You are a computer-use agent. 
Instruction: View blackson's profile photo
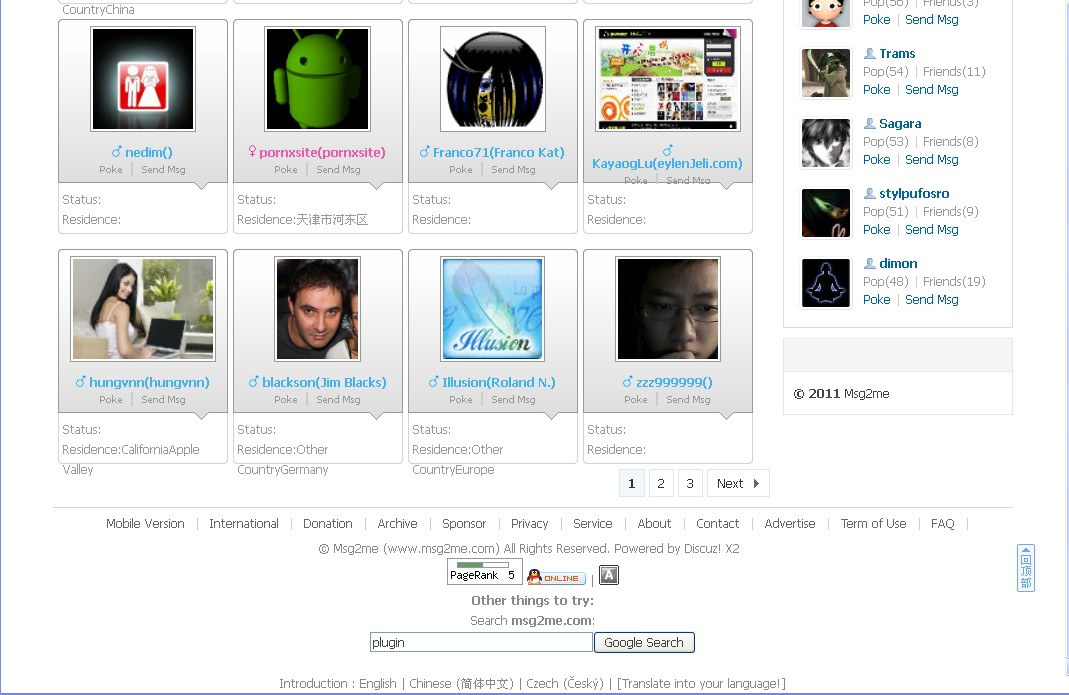coord(318,309)
